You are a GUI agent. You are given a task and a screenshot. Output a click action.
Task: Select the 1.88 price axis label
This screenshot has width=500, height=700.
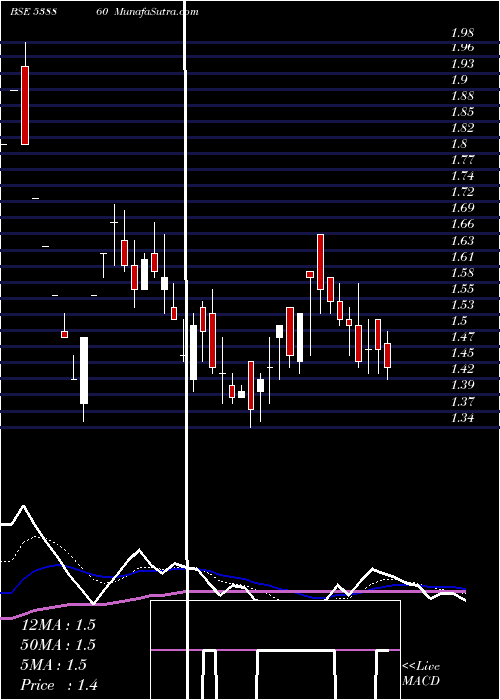tap(462, 96)
